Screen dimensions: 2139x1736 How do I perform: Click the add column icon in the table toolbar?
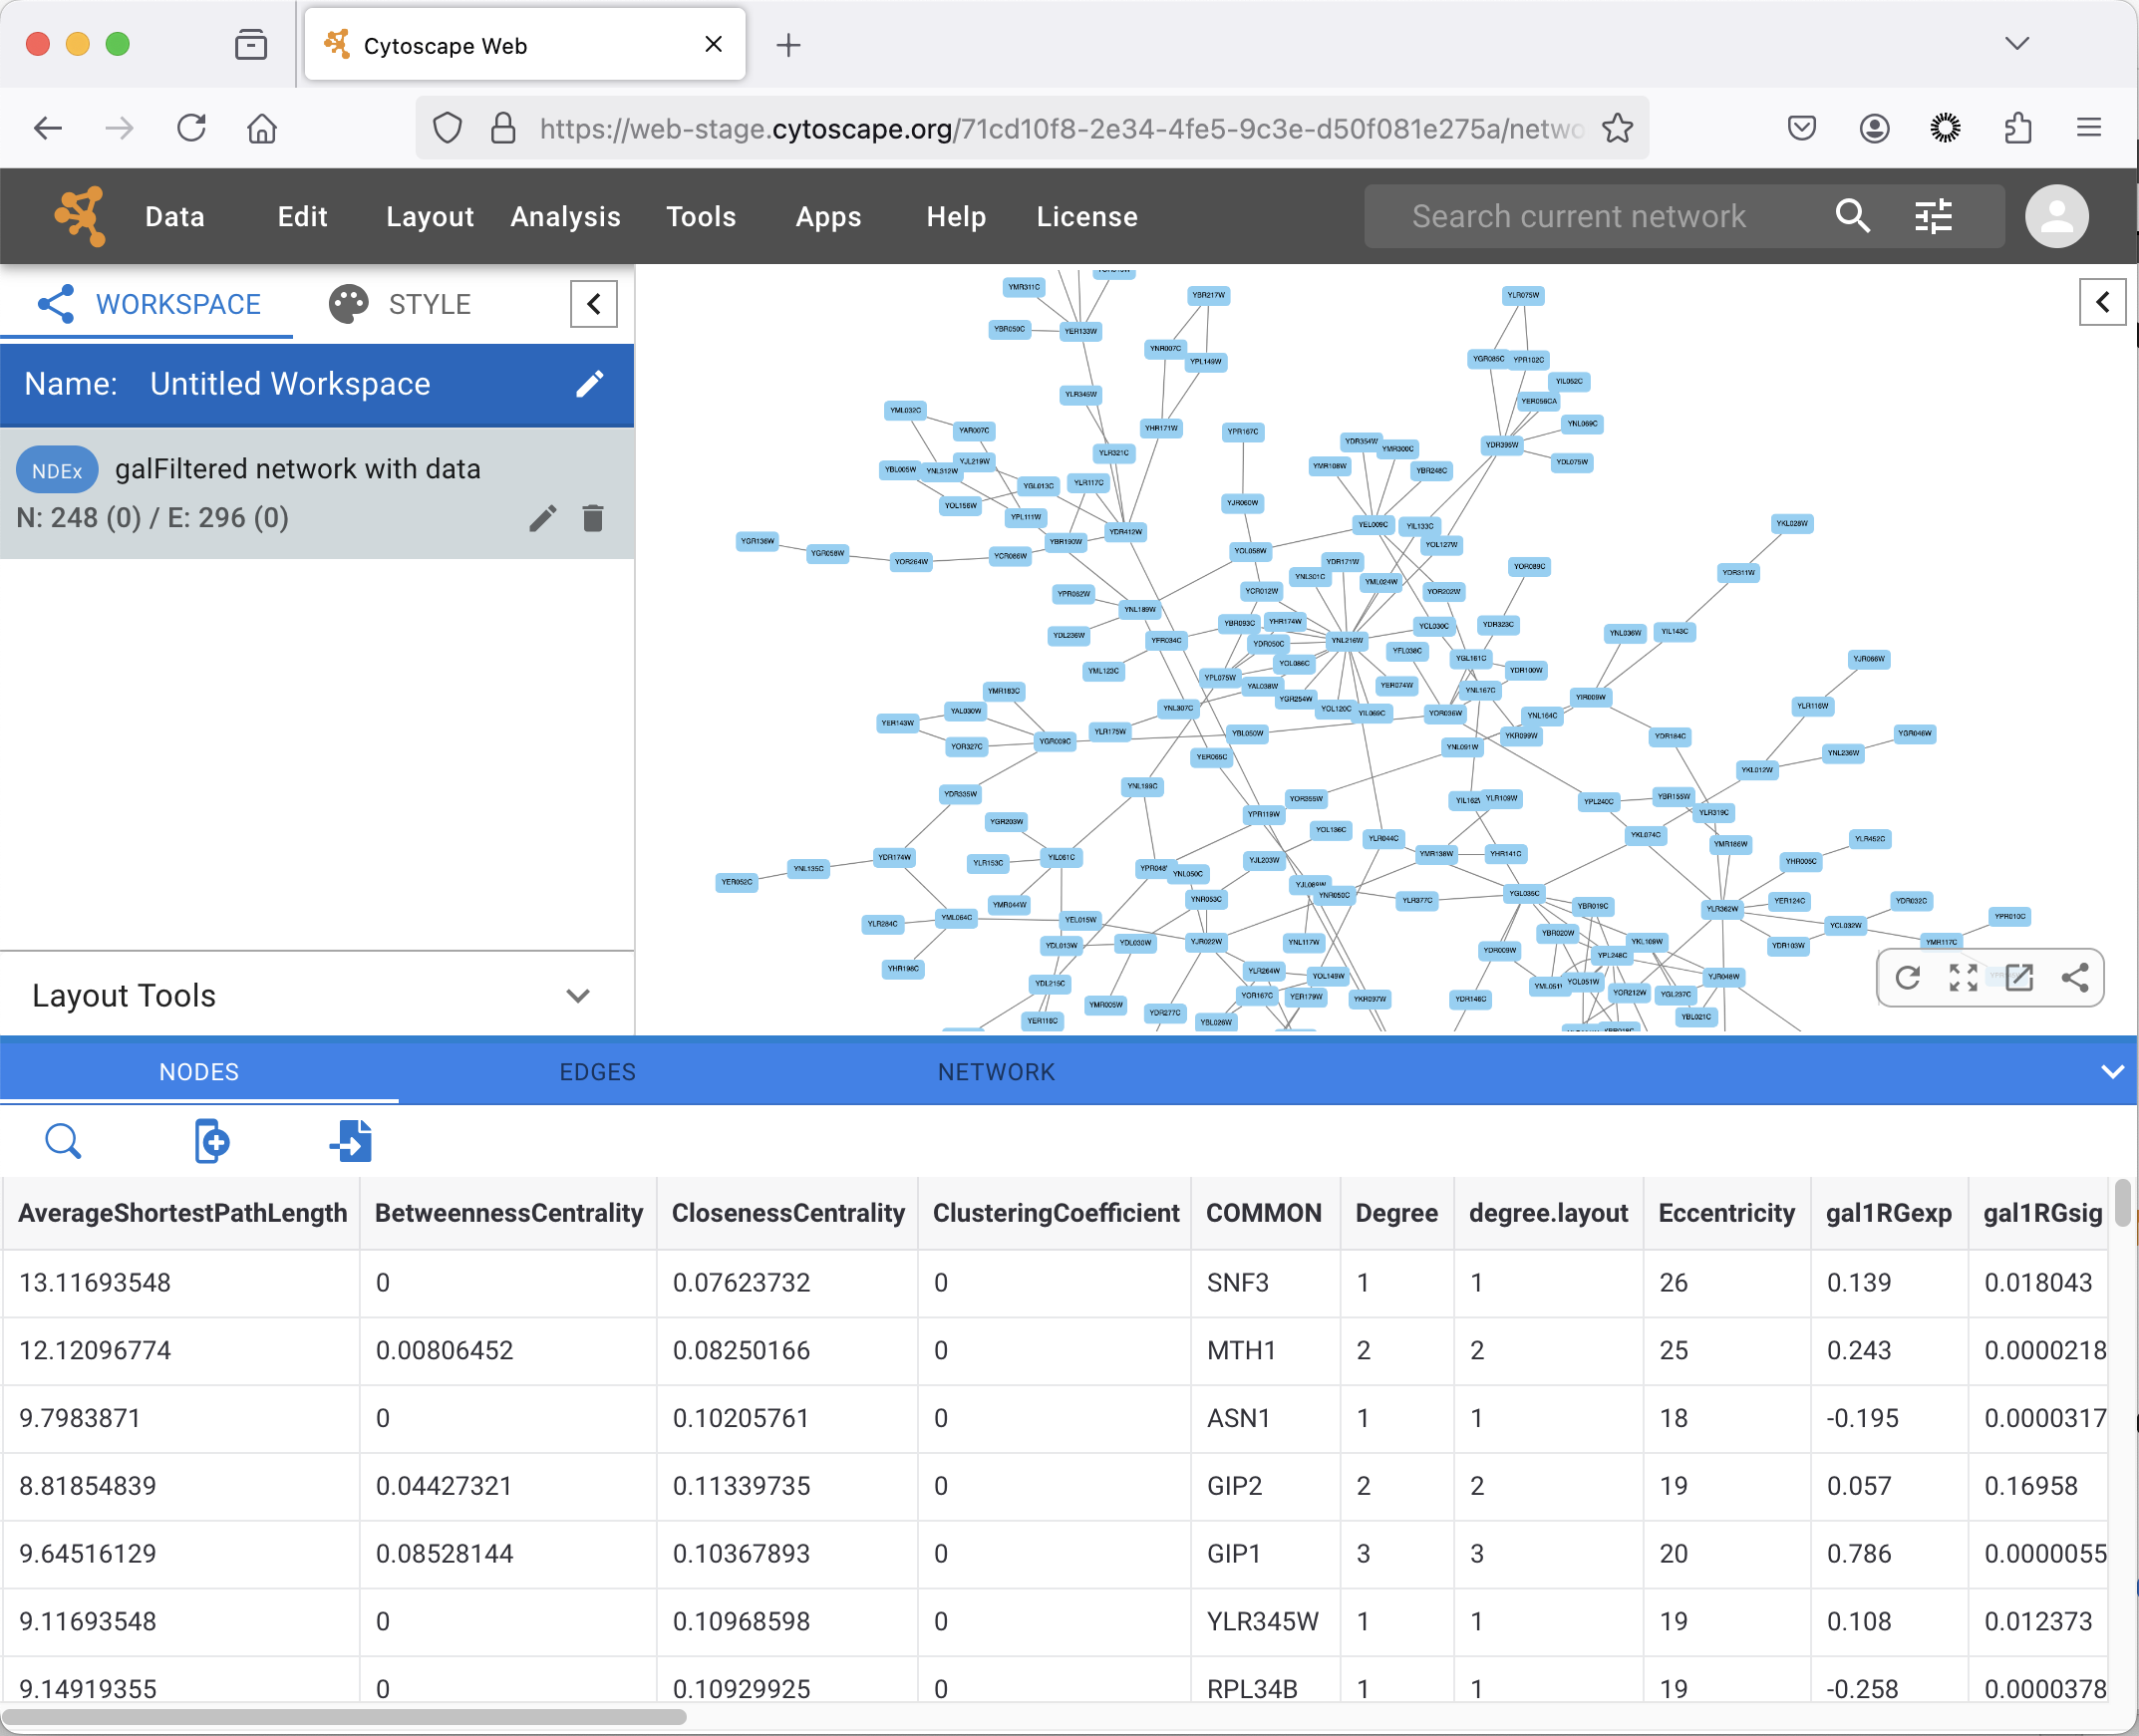(x=210, y=1141)
